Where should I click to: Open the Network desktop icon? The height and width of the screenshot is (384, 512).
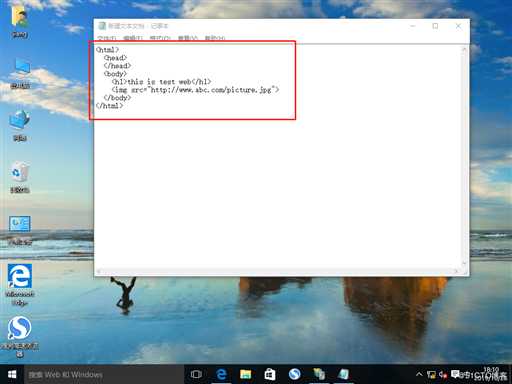[x=20, y=125]
